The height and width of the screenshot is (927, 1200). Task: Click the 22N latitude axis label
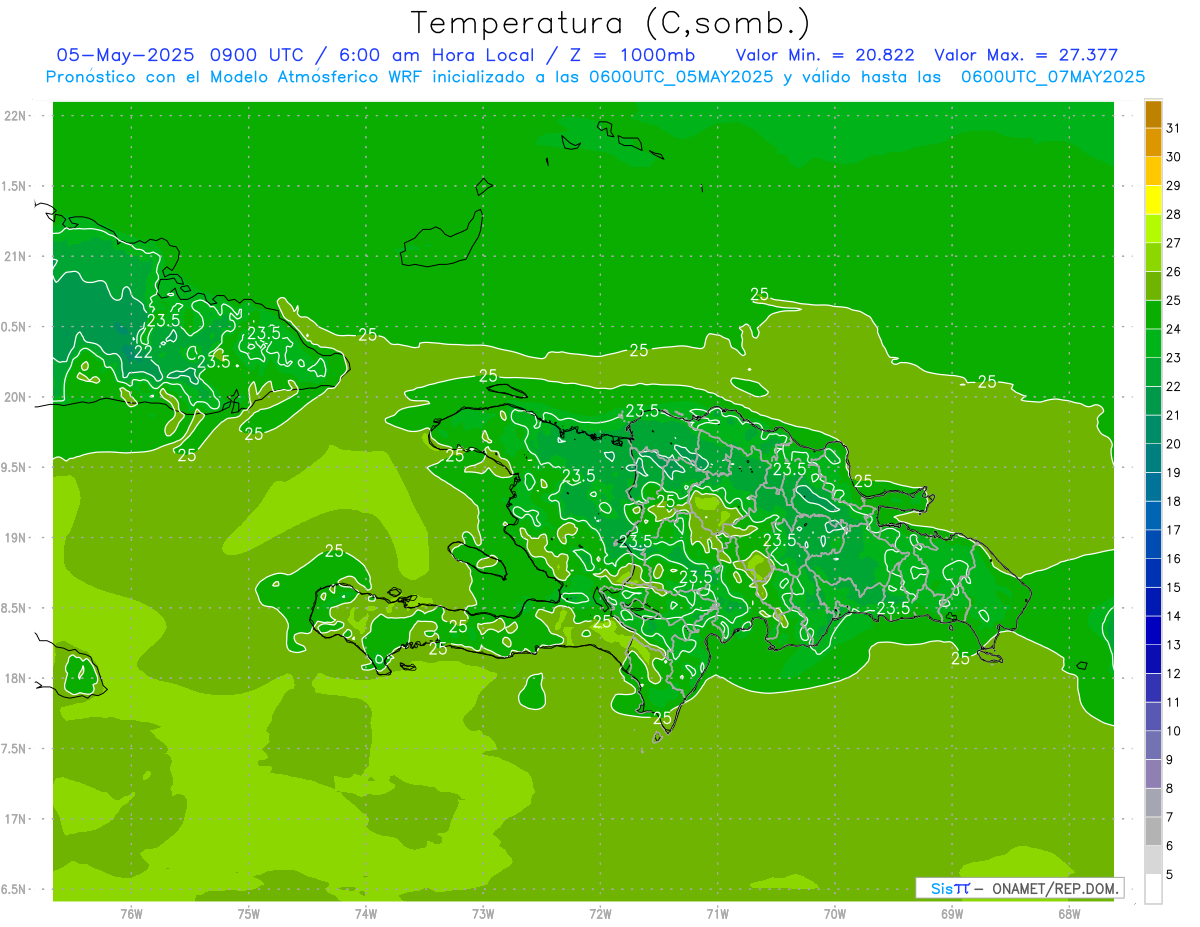[17, 116]
